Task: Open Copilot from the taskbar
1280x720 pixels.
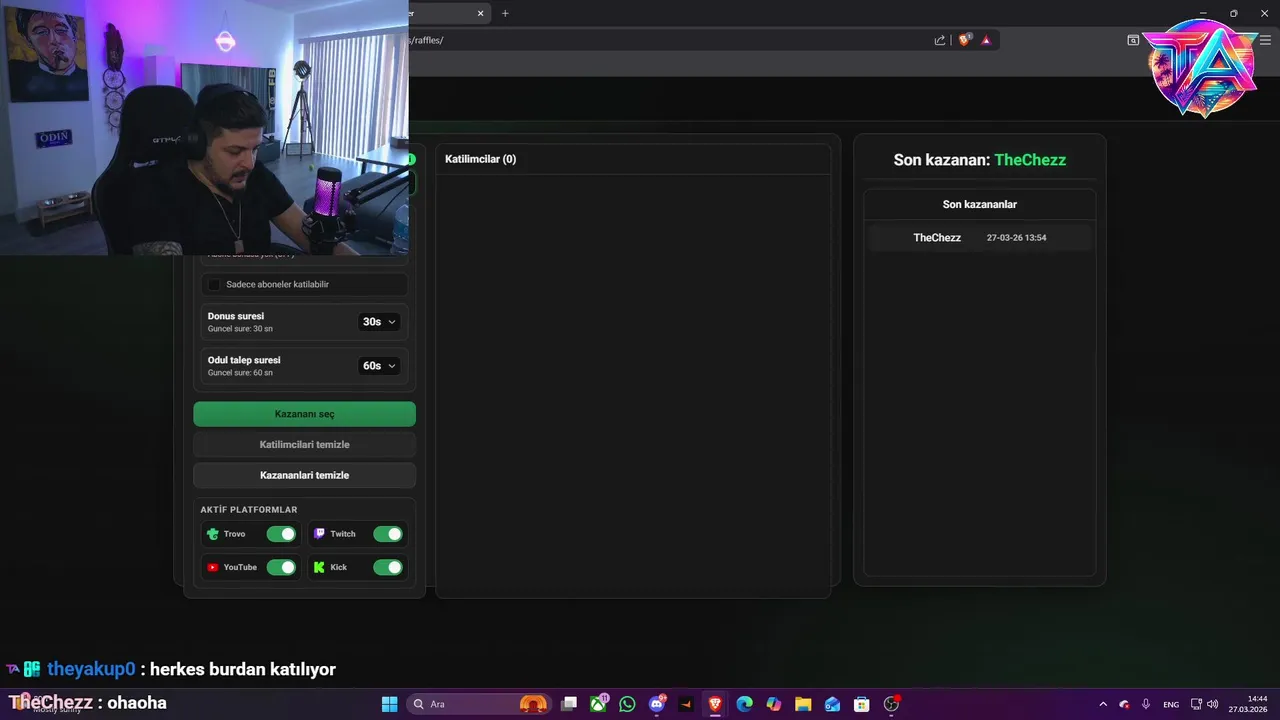Action: (x=773, y=704)
